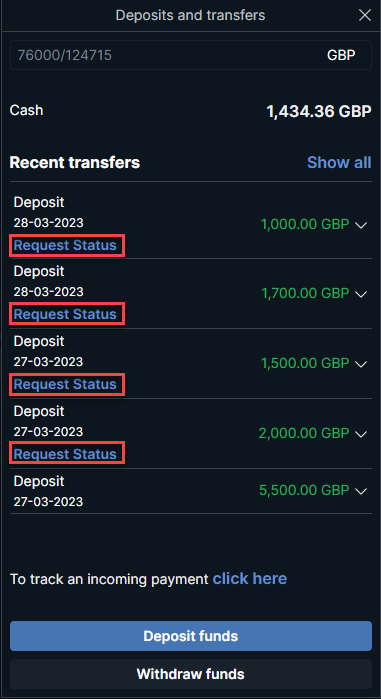Open Request Status for 1,500.00 GBP deposit
The height and width of the screenshot is (699, 381).
tap(65, 384)
